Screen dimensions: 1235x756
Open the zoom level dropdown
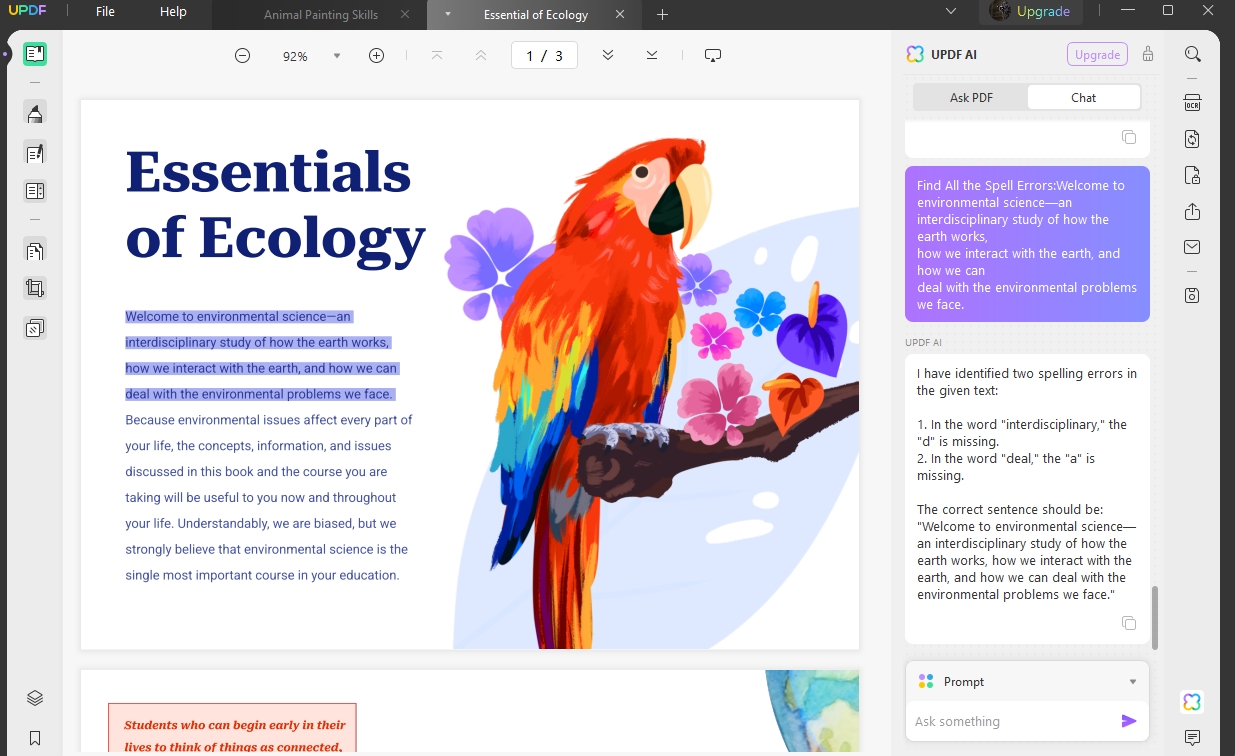337,55
